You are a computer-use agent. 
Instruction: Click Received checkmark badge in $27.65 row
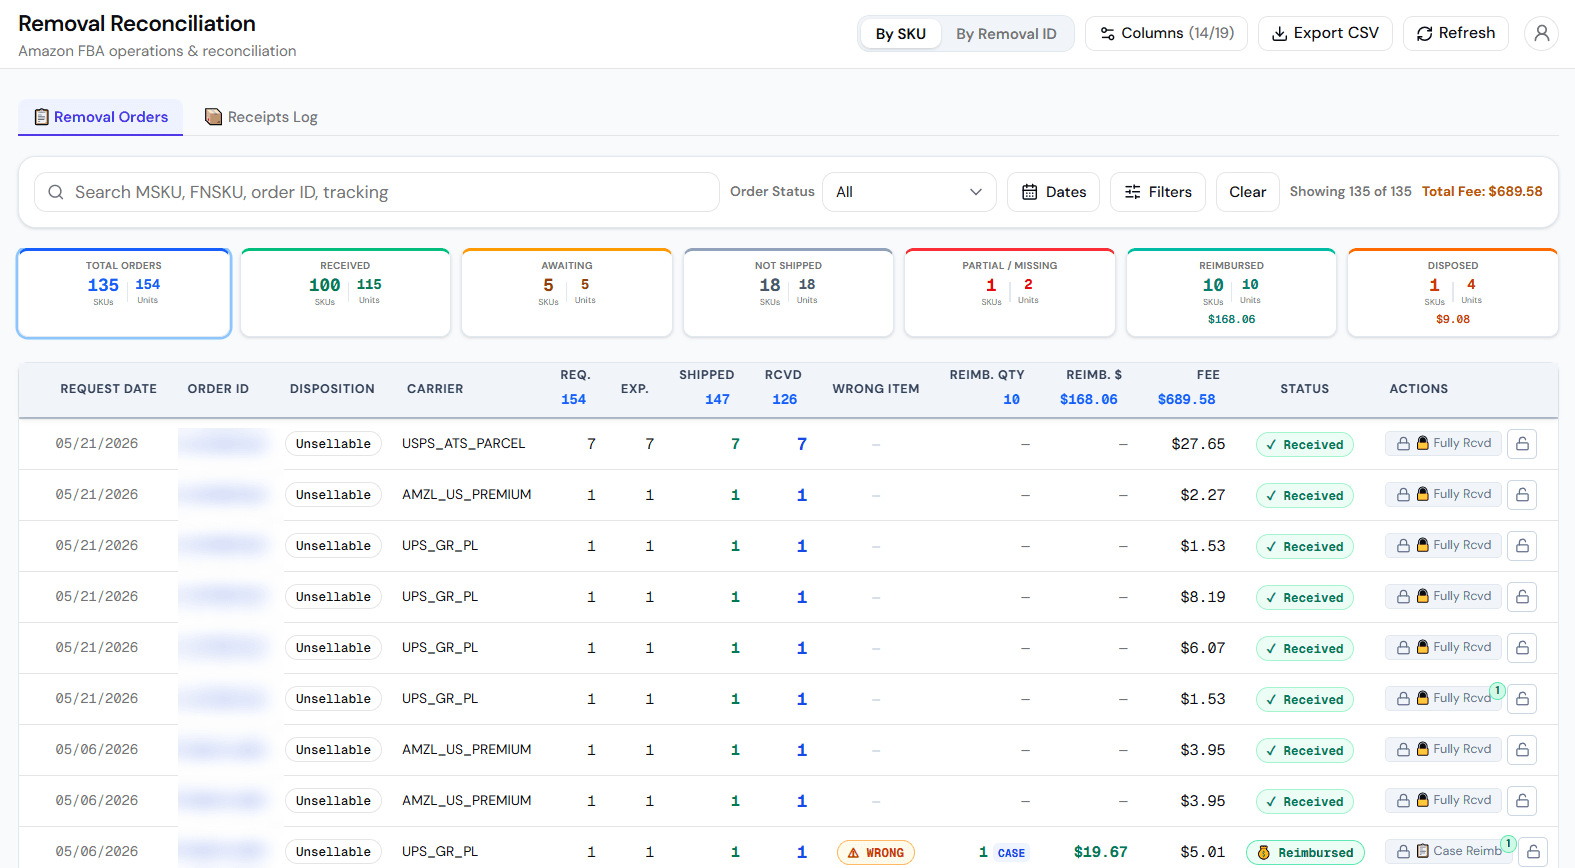(x=1305, y=445)
